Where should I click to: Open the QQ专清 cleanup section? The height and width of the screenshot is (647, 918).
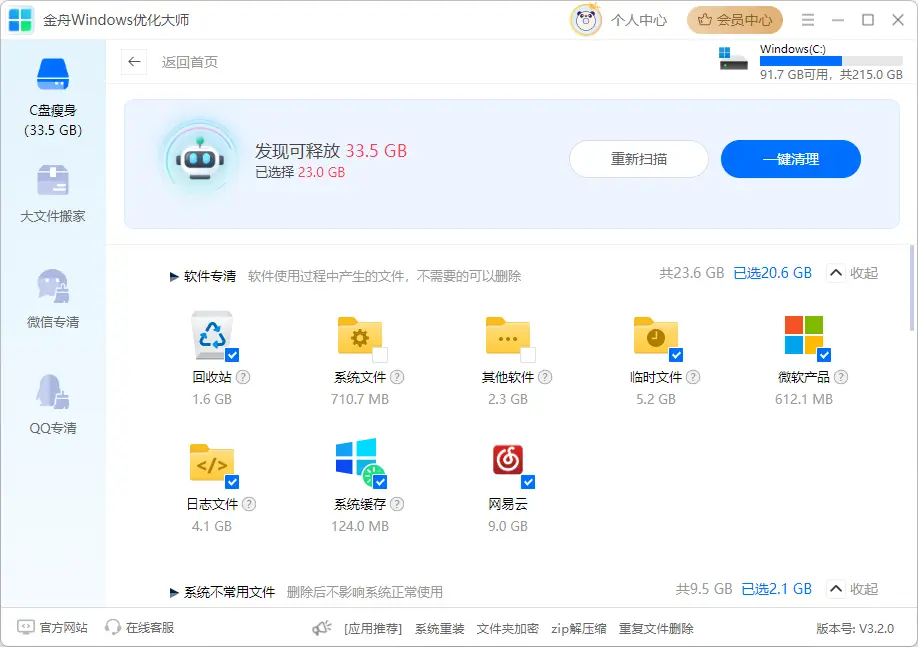click(53, 400)
